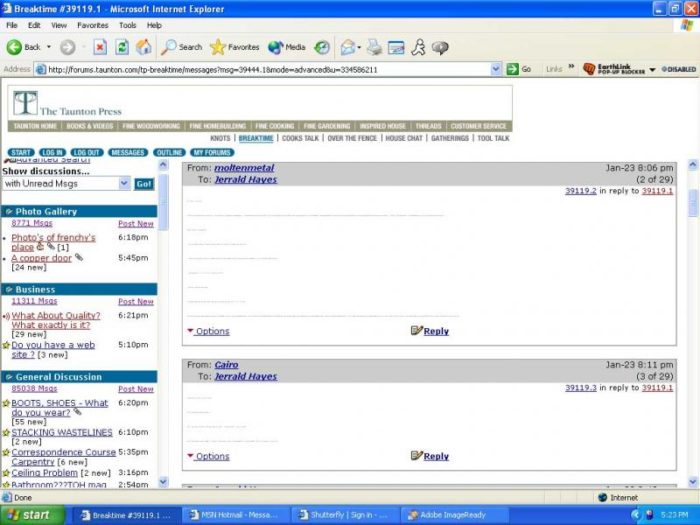Click the Media toolbar button
Viewport: 700px width, 525px height.
click(x=287, y=47)
